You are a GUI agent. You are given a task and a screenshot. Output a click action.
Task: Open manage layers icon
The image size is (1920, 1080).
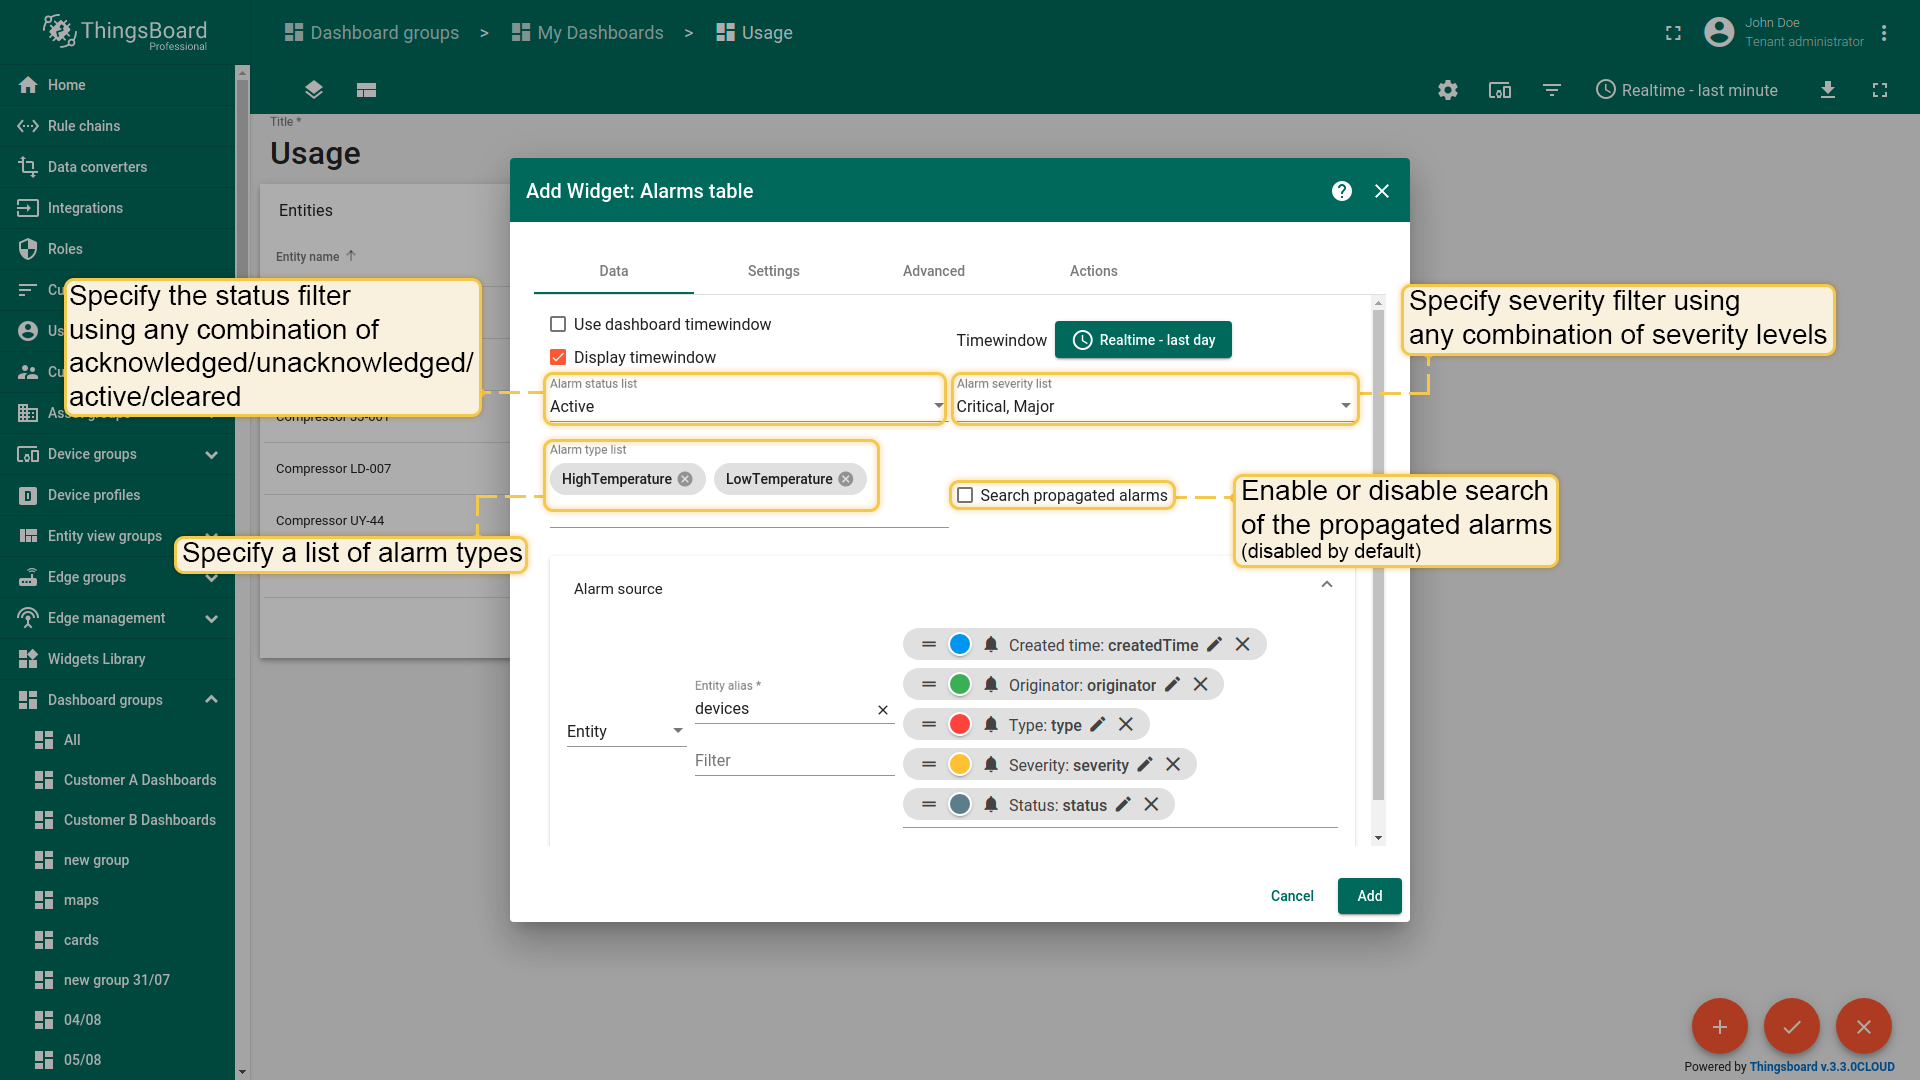point(314,90)
